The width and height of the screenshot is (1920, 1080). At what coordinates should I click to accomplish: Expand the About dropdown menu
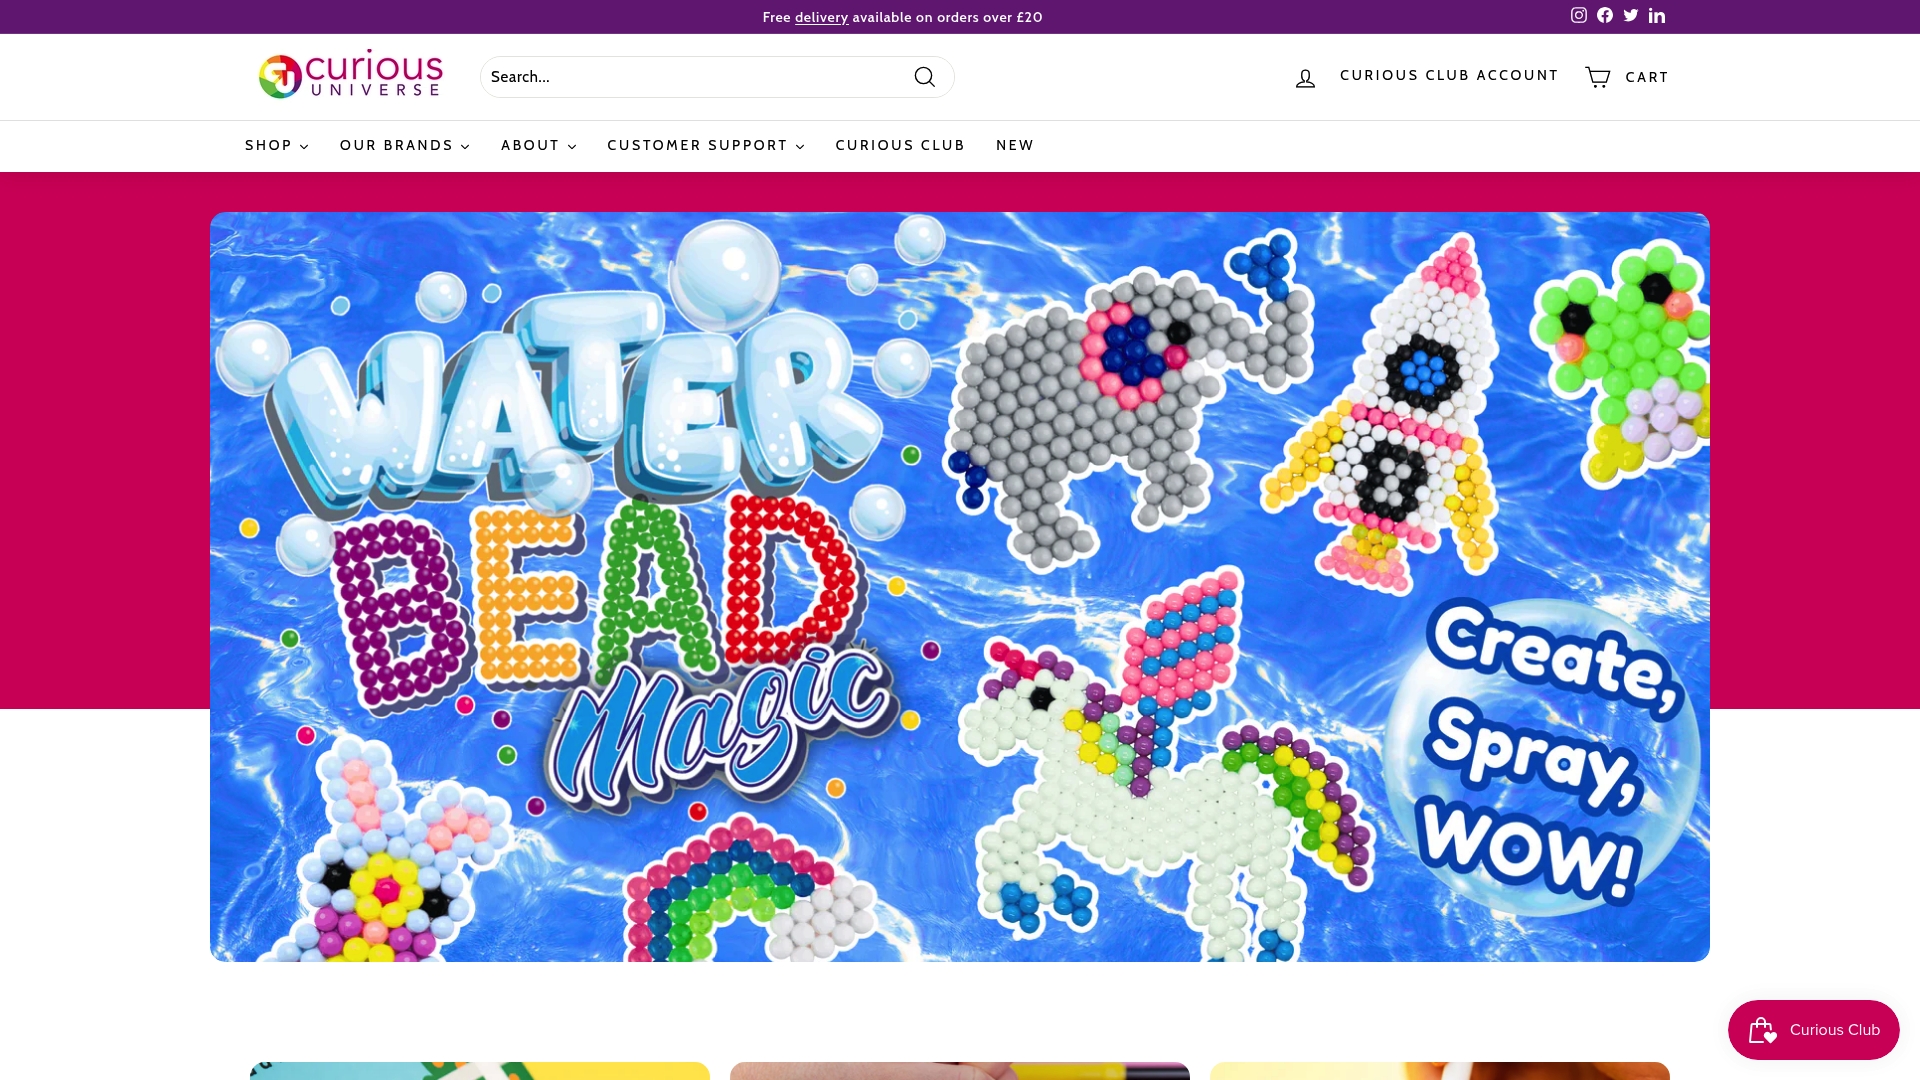pyautogui.click(x=539, y=146)
